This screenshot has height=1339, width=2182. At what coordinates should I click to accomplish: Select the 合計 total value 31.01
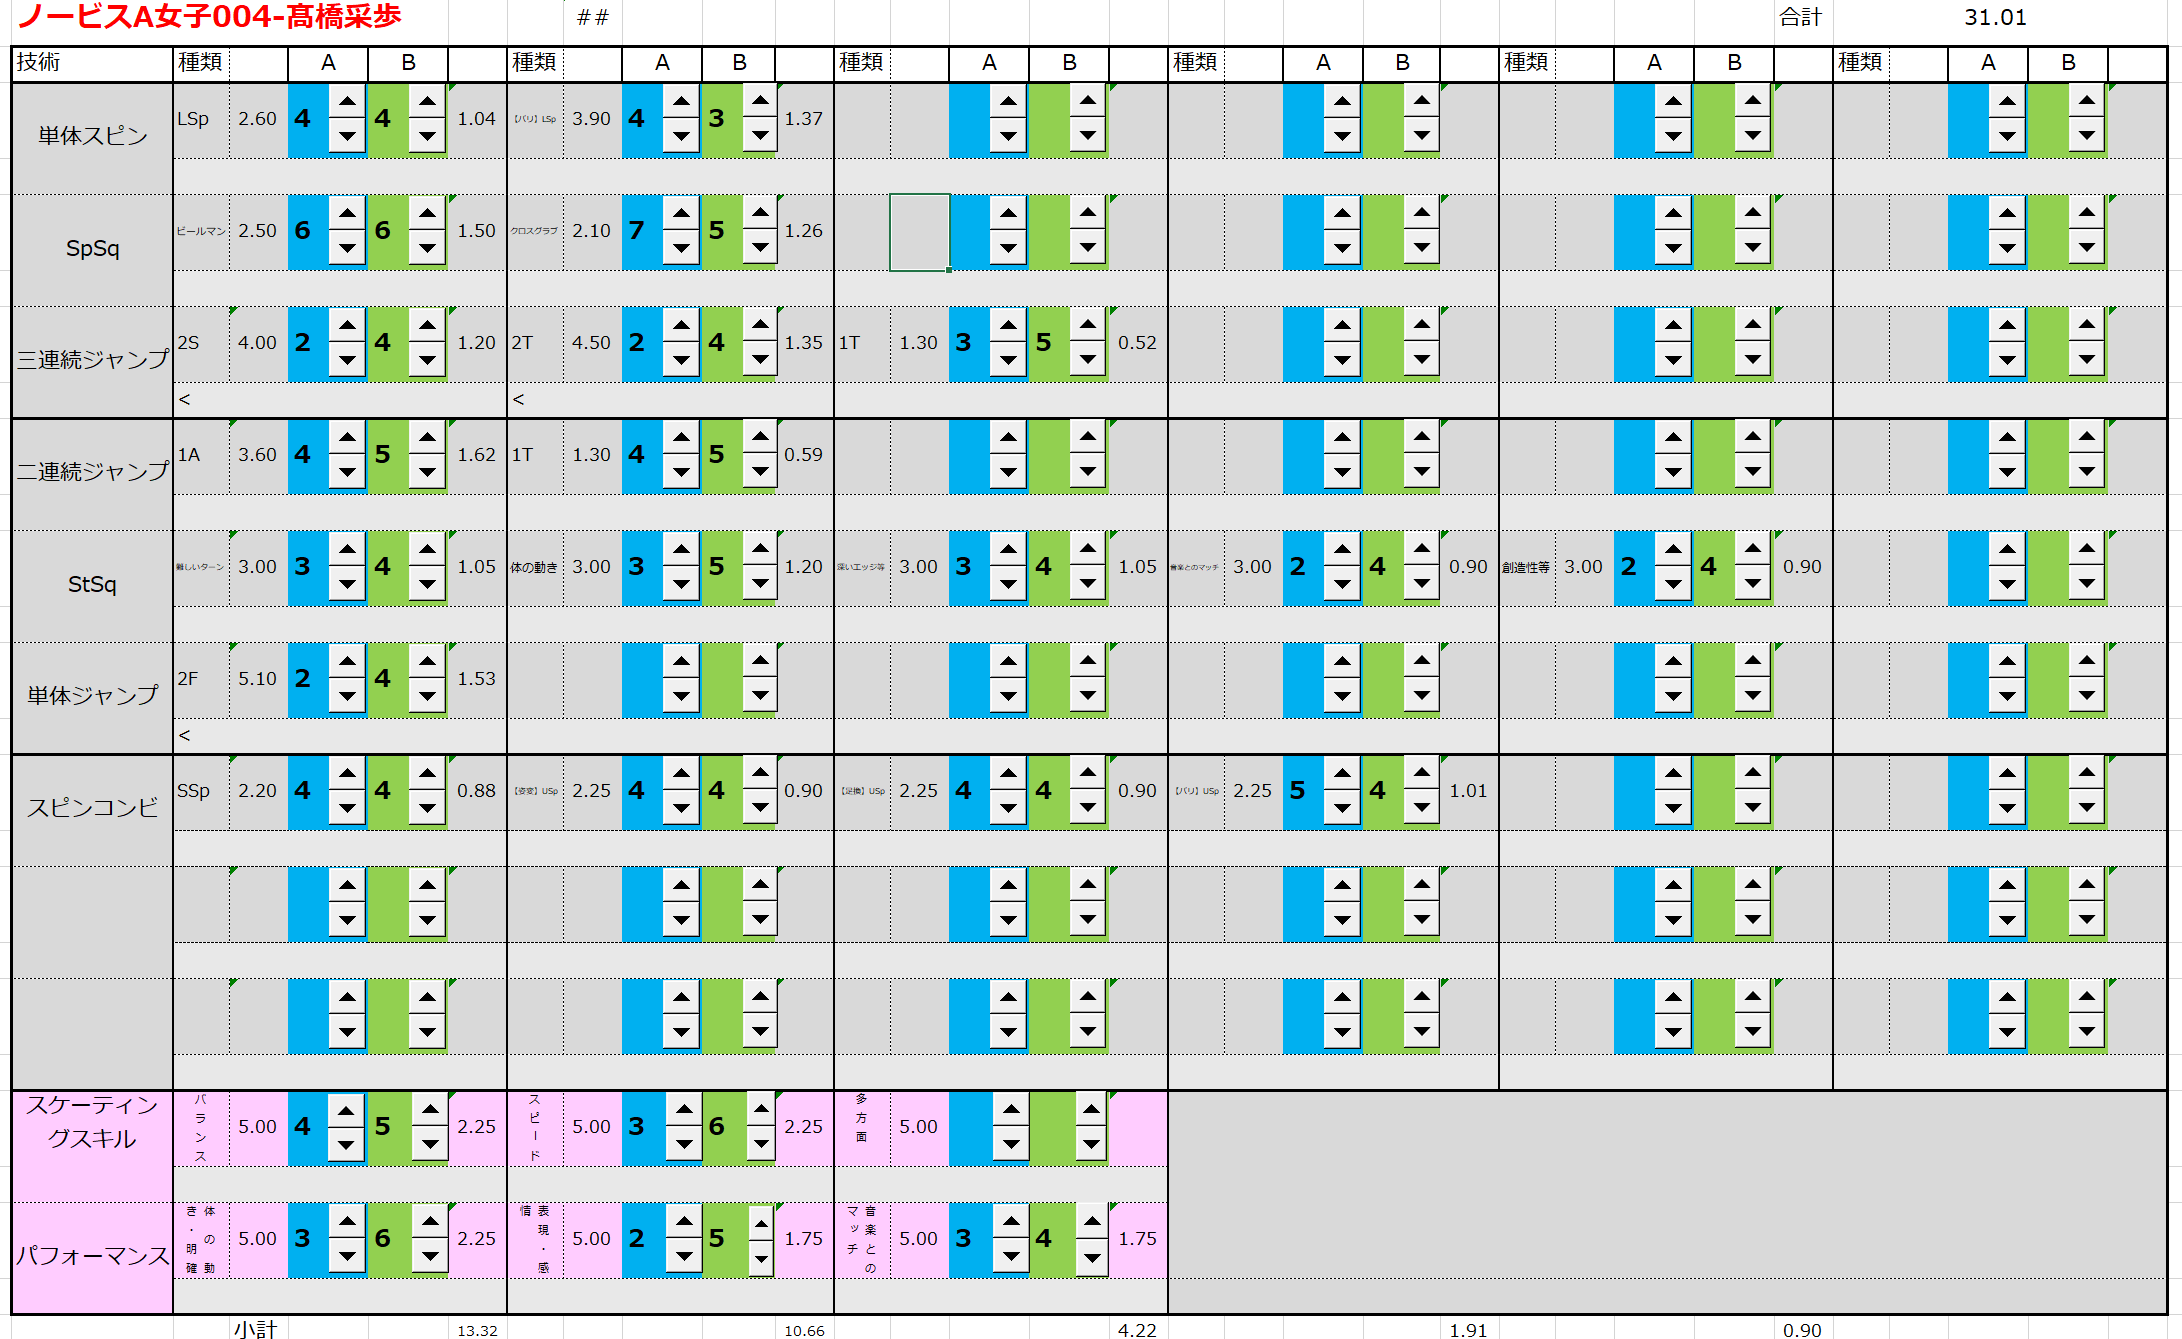[x=1994, y=18]
